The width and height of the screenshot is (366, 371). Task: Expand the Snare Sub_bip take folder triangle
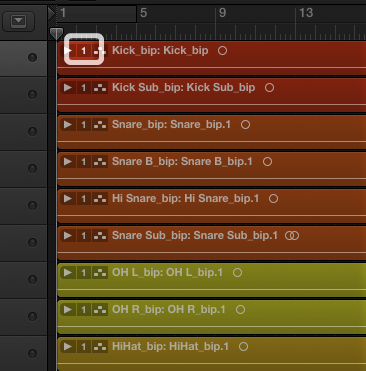pyautogui.click(x=68, y=236)
